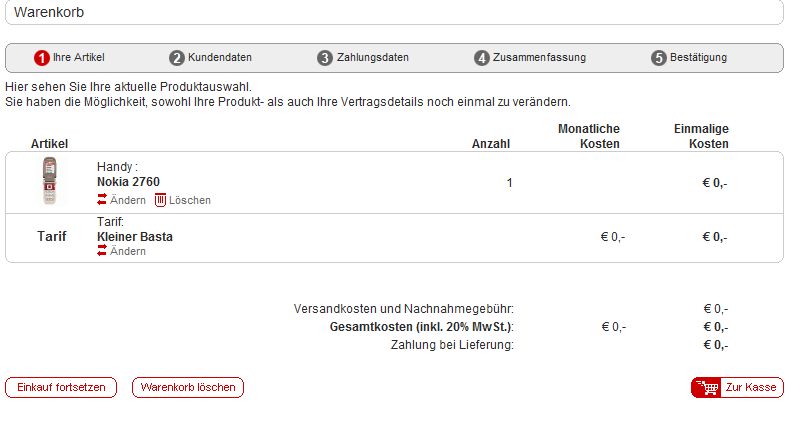
Task: Click the Warenkorb löschen button
Action: (x=188, y=388)
